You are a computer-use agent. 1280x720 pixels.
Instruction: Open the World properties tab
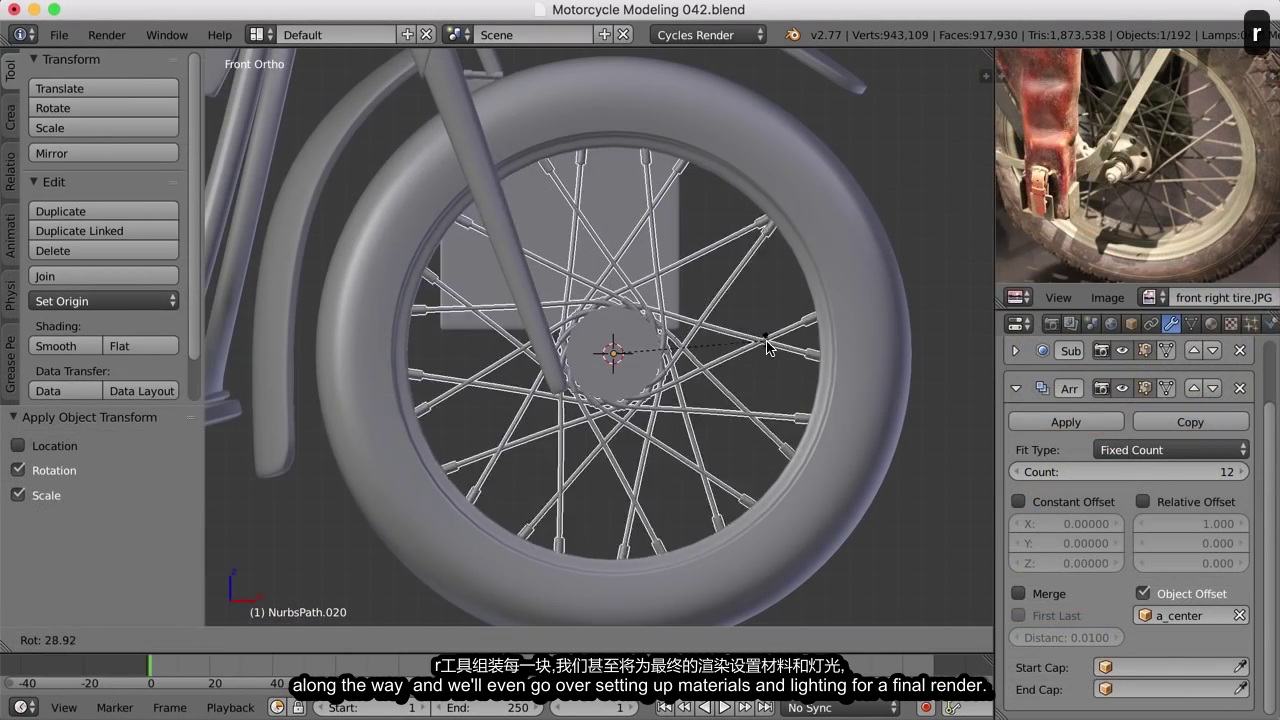coord(1111,324)
